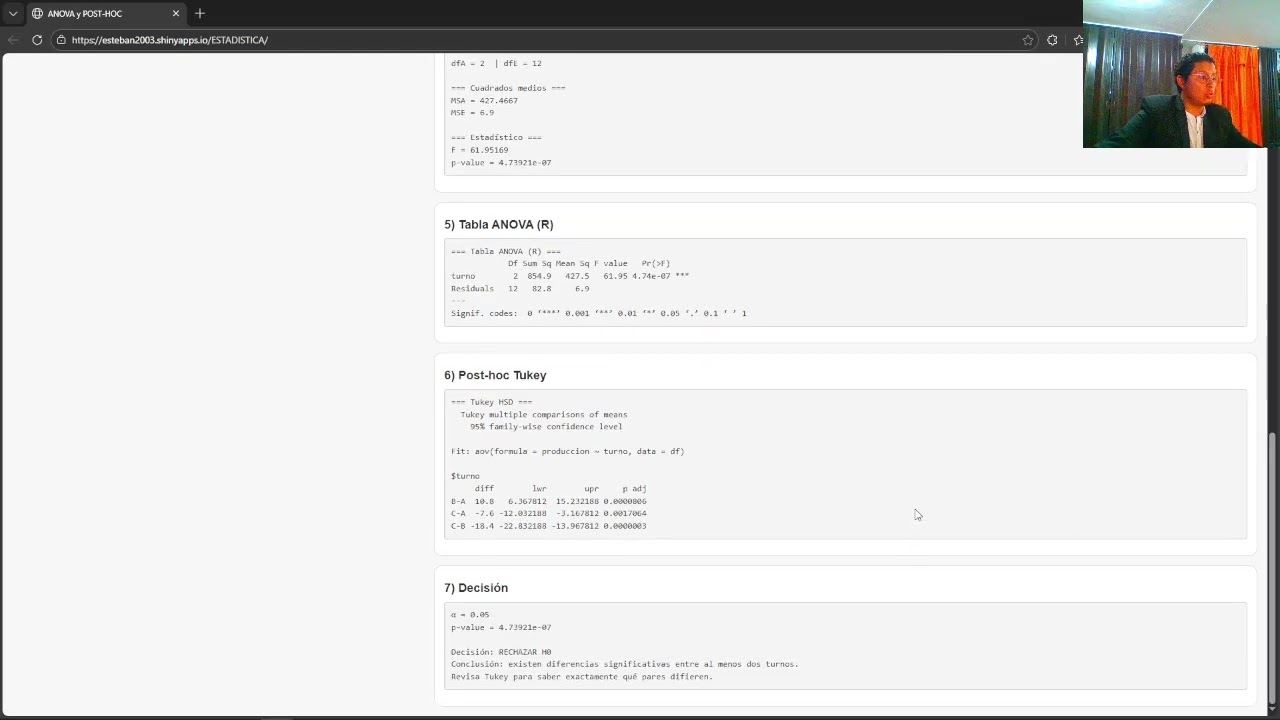Click the heading '6) Post-hoc Tukey'
The height and width of the screenshot is (720, 1280).
(495, 375)
